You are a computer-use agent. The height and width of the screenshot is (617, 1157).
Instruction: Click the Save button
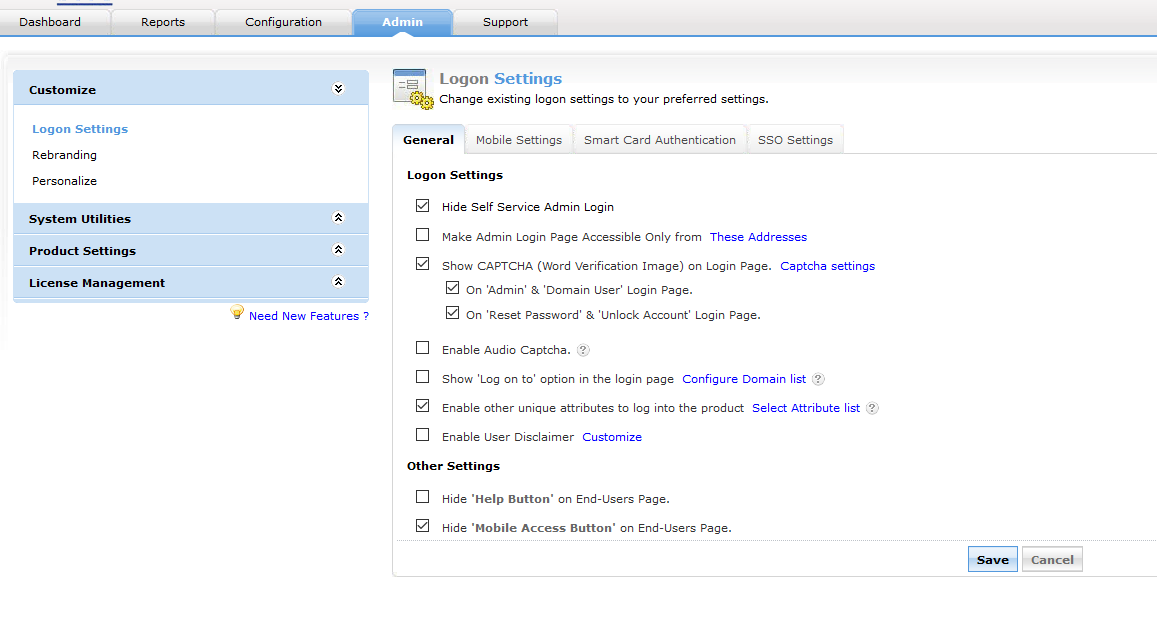pos(992,559)
